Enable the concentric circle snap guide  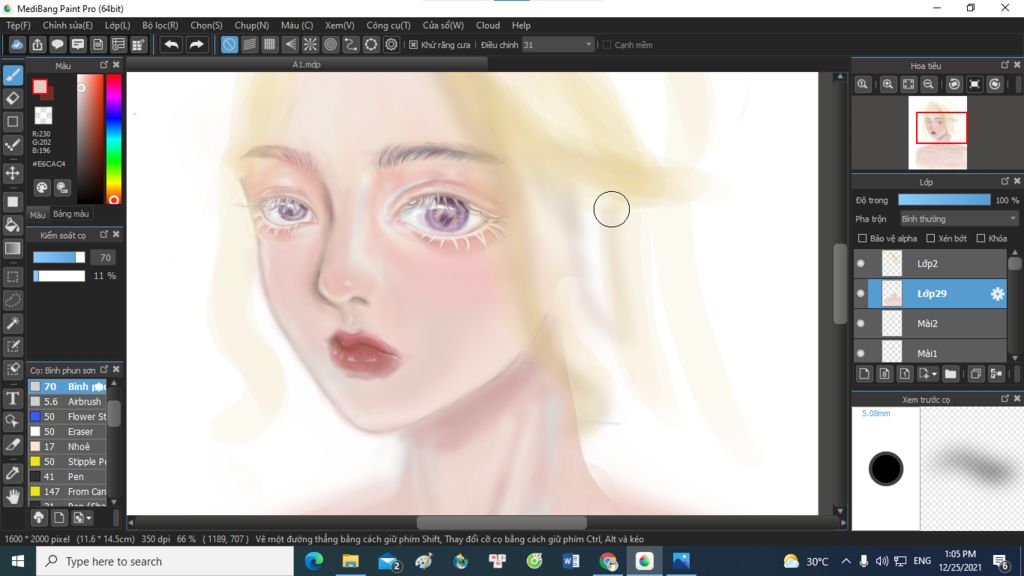(x=330, y=44)
